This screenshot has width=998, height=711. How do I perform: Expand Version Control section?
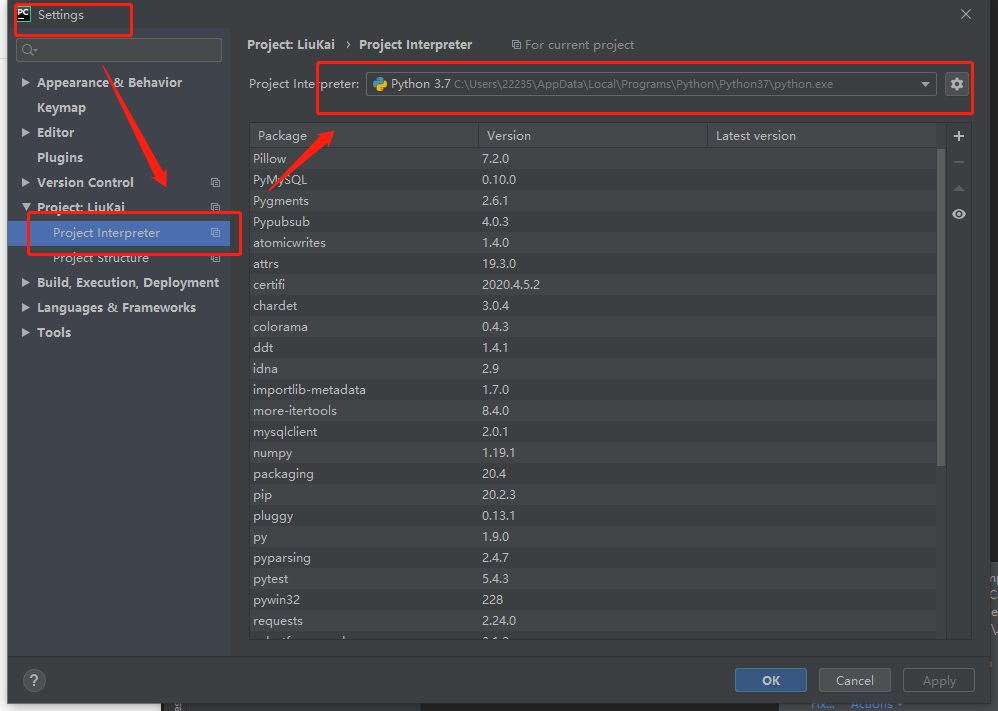[25, 182]
